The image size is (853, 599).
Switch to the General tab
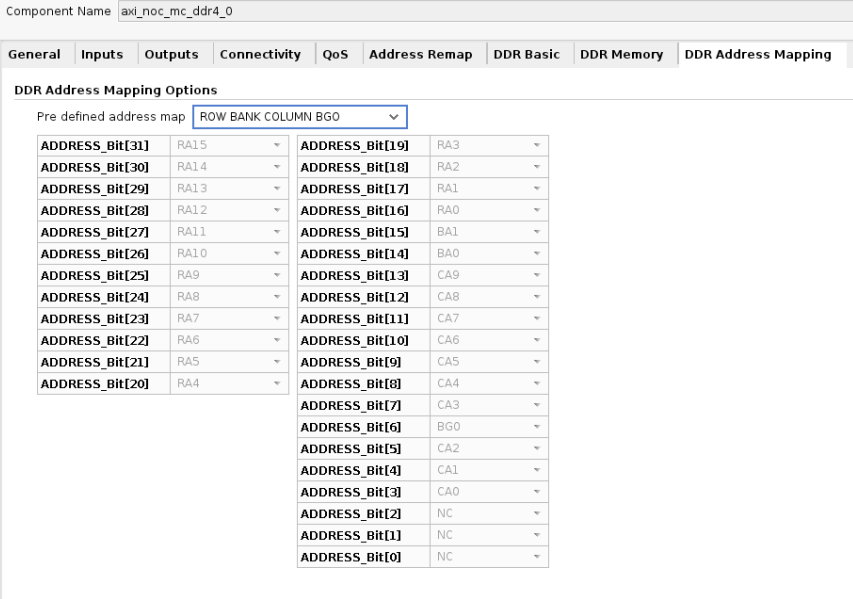pyautogui.click(x=34, y=54)
